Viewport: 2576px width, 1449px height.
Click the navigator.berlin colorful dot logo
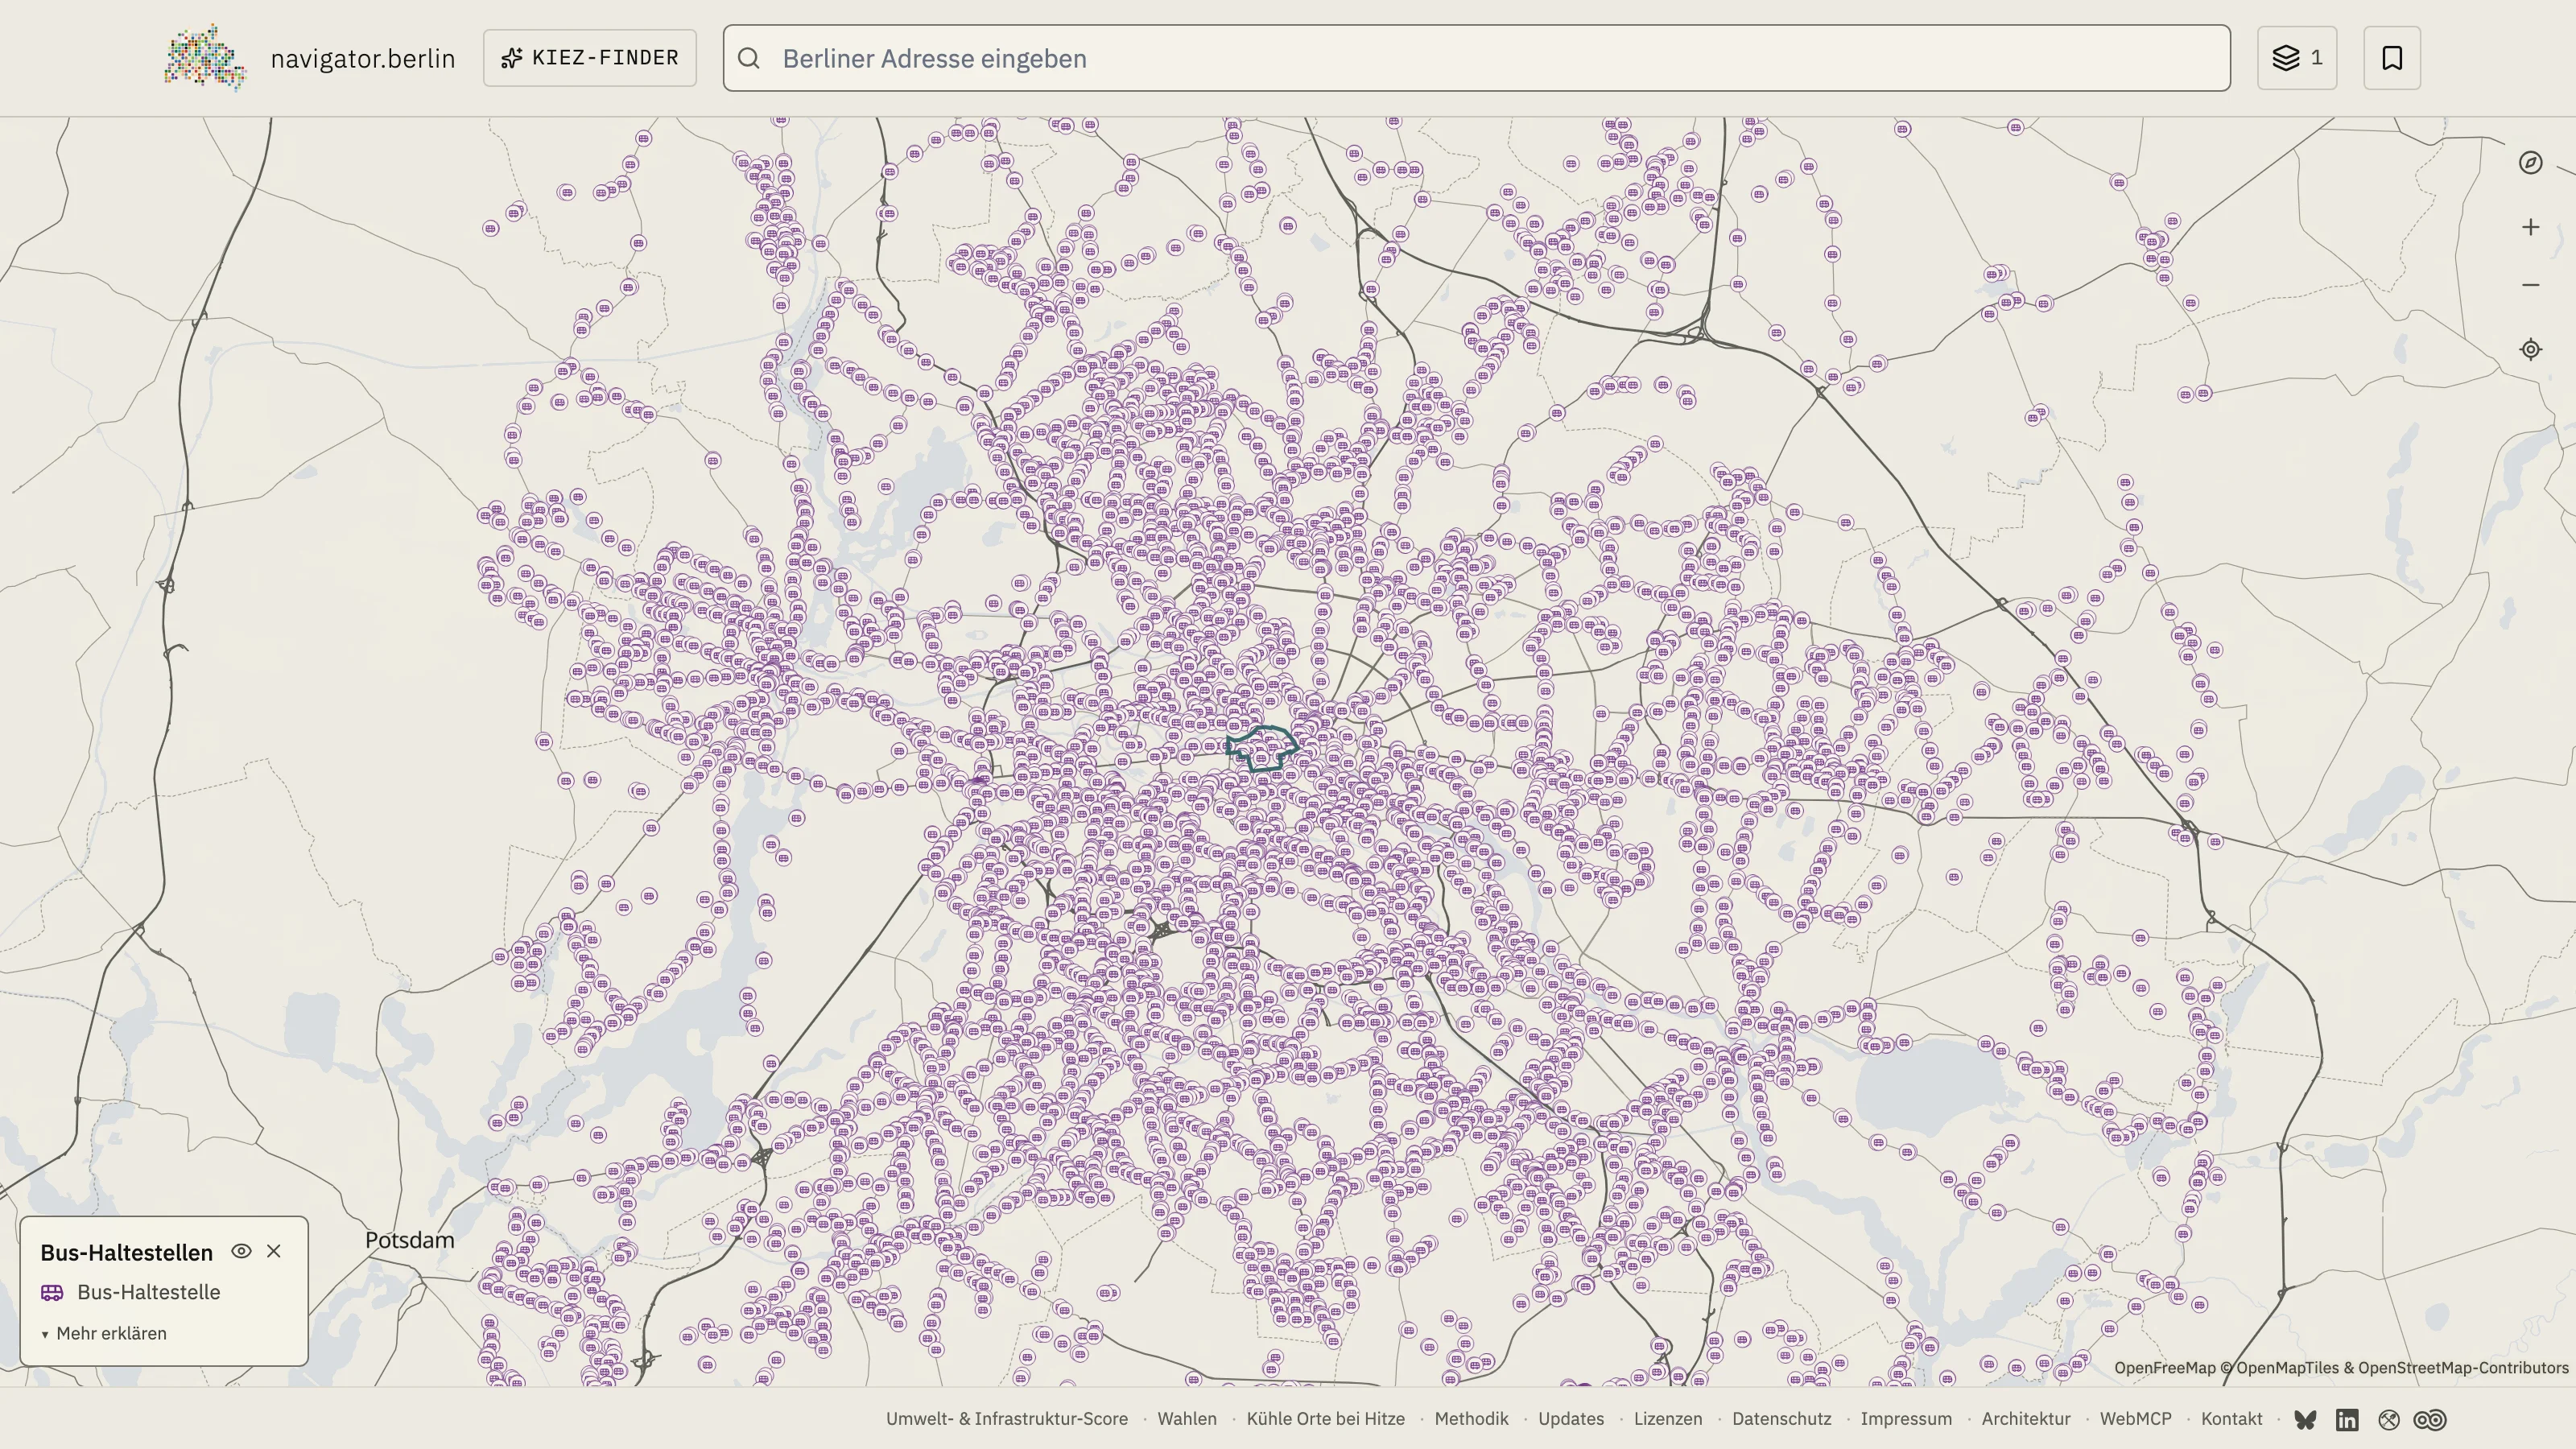205,58
